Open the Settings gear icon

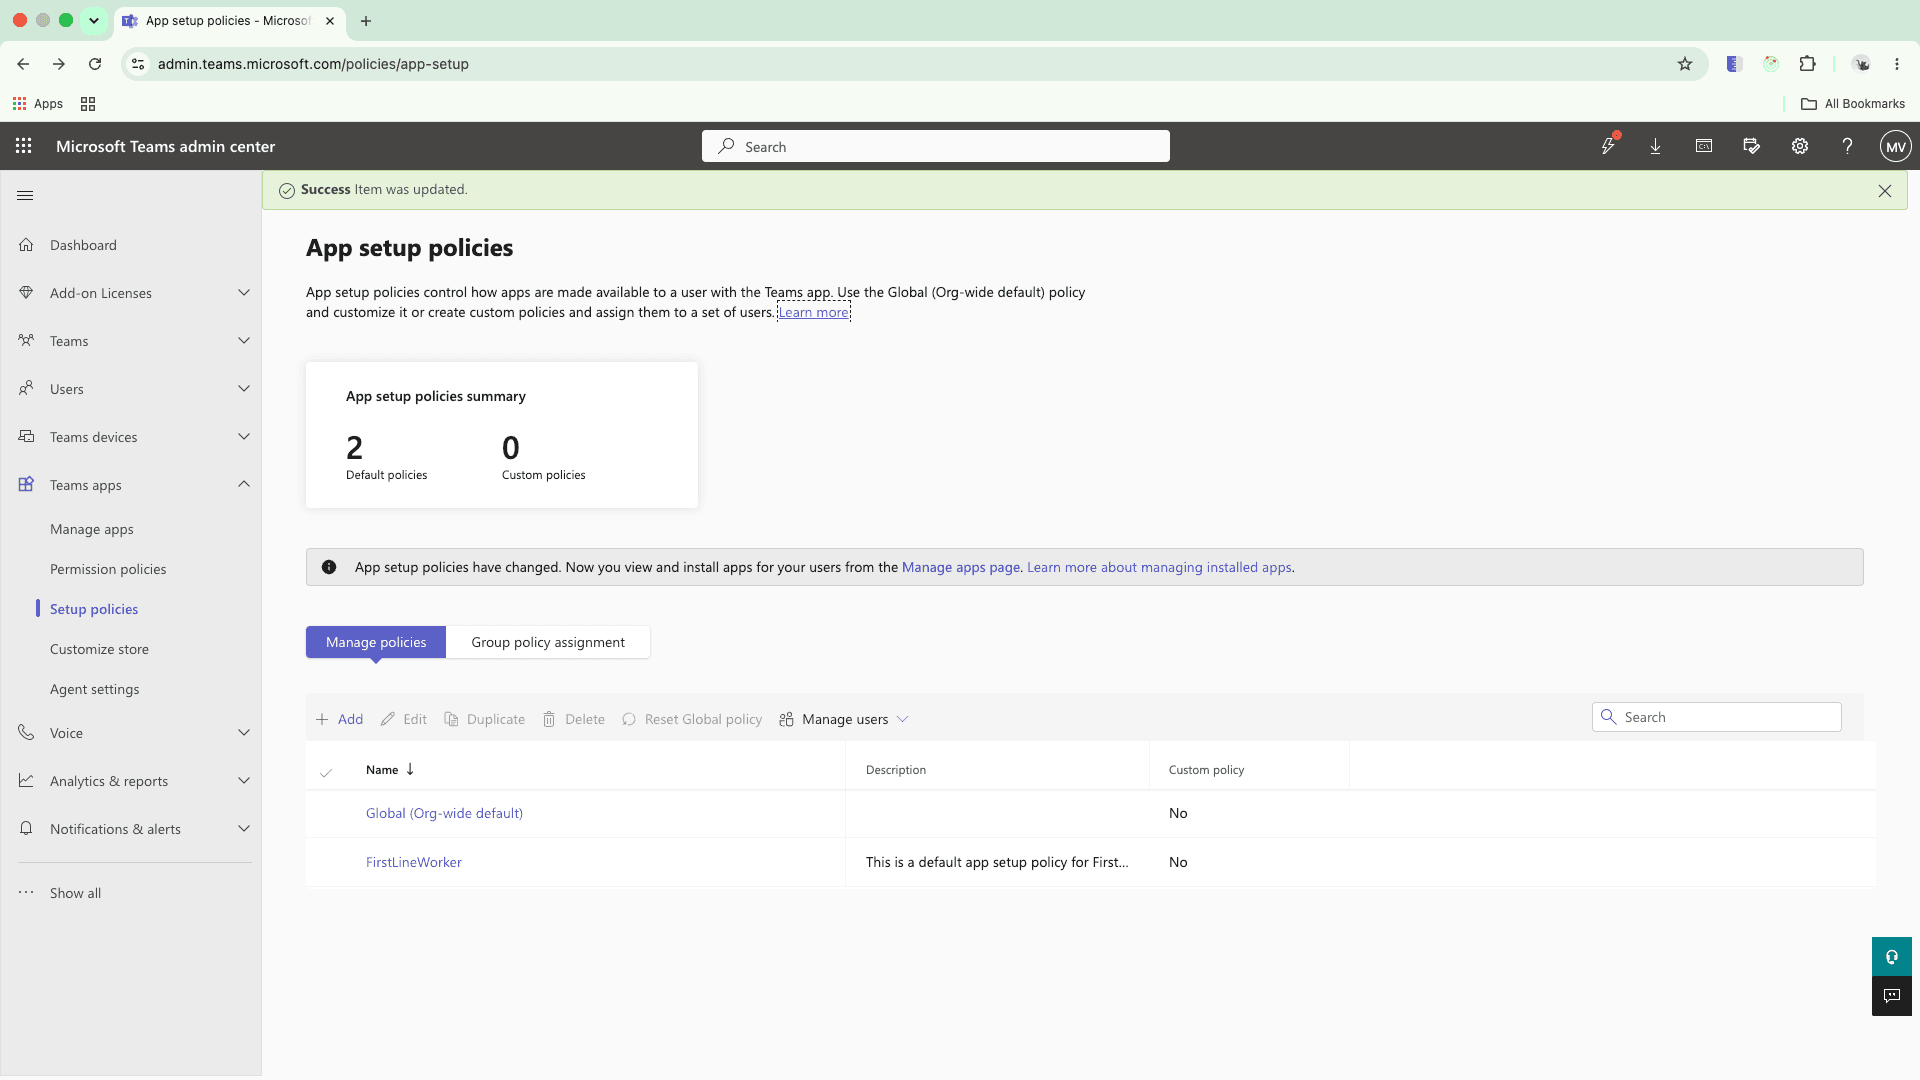pyautogui.click(x=1800, y=146)
